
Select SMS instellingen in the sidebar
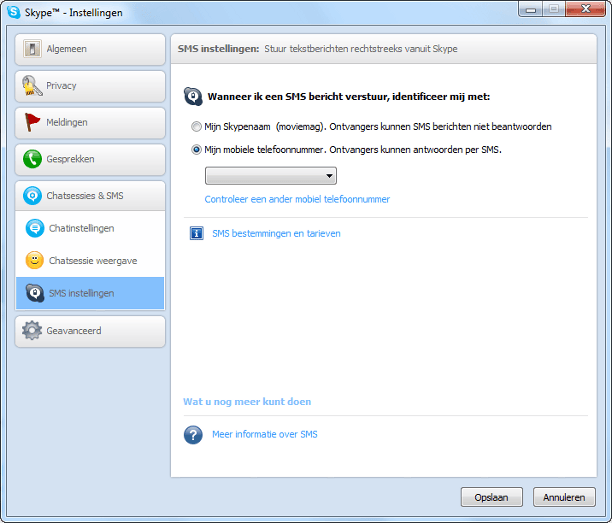(90, 293)
